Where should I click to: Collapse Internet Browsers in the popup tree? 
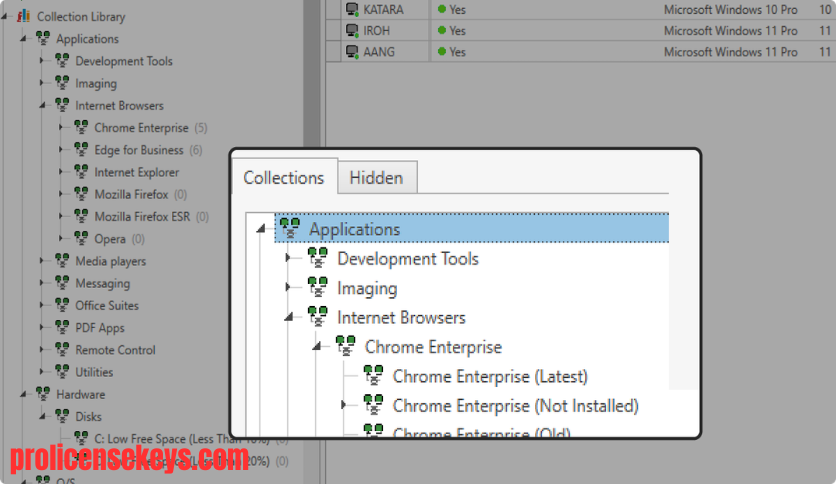click(x=289, y=317)
